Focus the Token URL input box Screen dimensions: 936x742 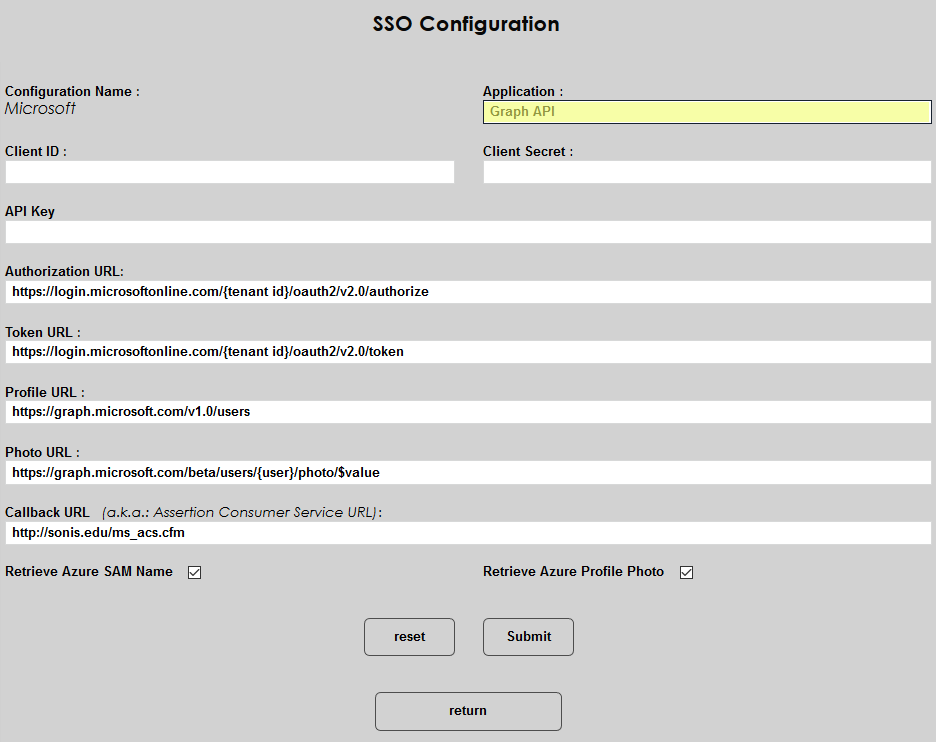pyautogui.click(x=468, y=352)
